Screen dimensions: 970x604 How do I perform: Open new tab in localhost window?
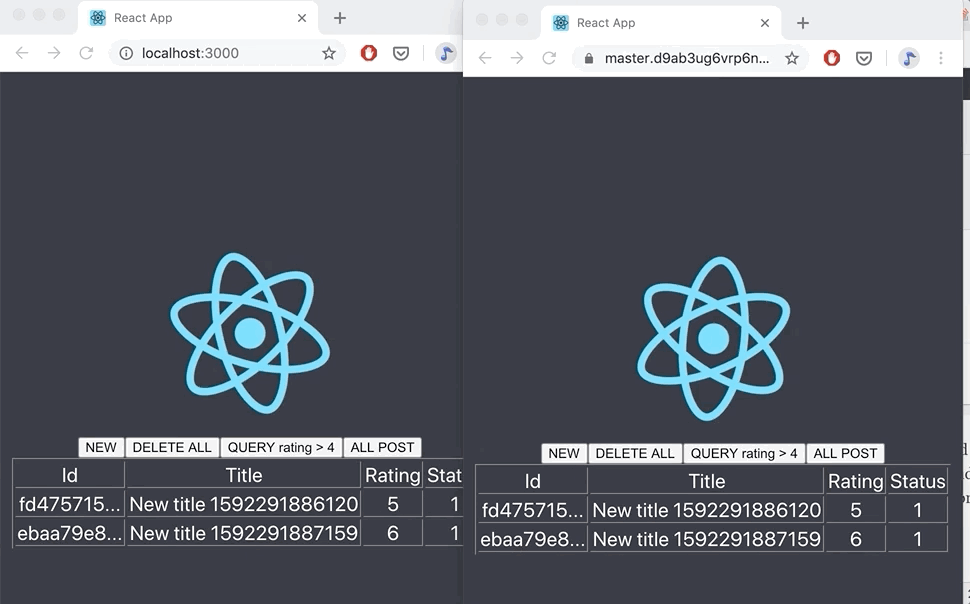click(x=340, y=18)
